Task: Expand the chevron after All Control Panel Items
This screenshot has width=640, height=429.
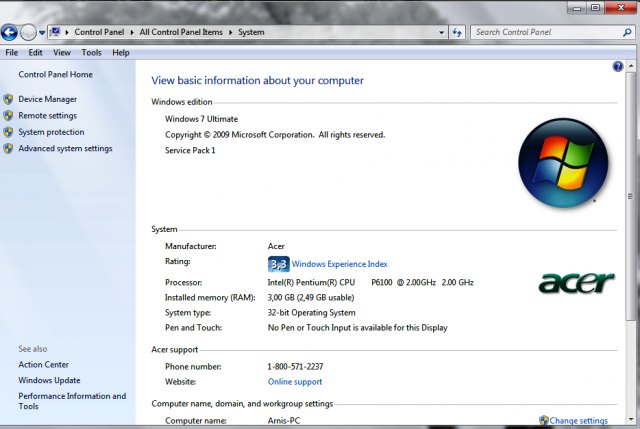Action: tap(231, 32)
